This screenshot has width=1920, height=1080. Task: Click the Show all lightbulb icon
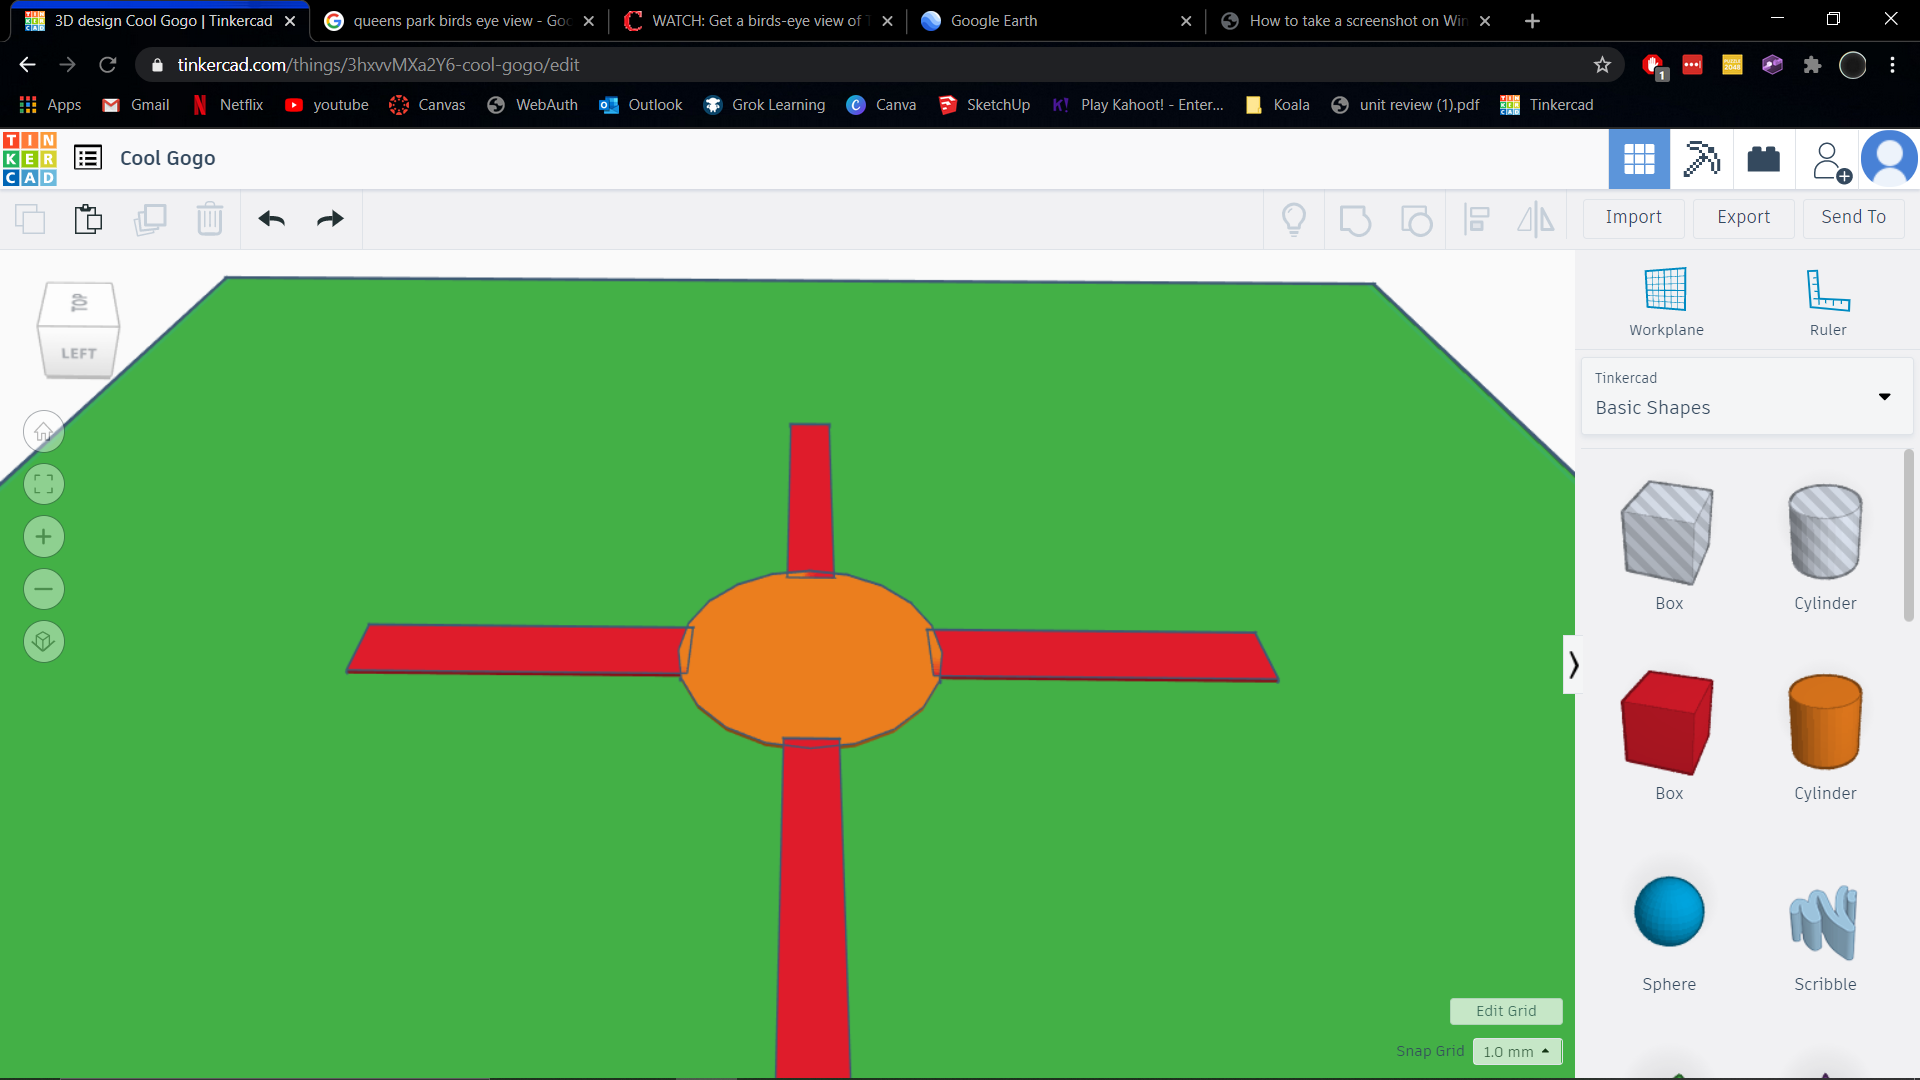pyautogui.click(x=1294, y=219)
